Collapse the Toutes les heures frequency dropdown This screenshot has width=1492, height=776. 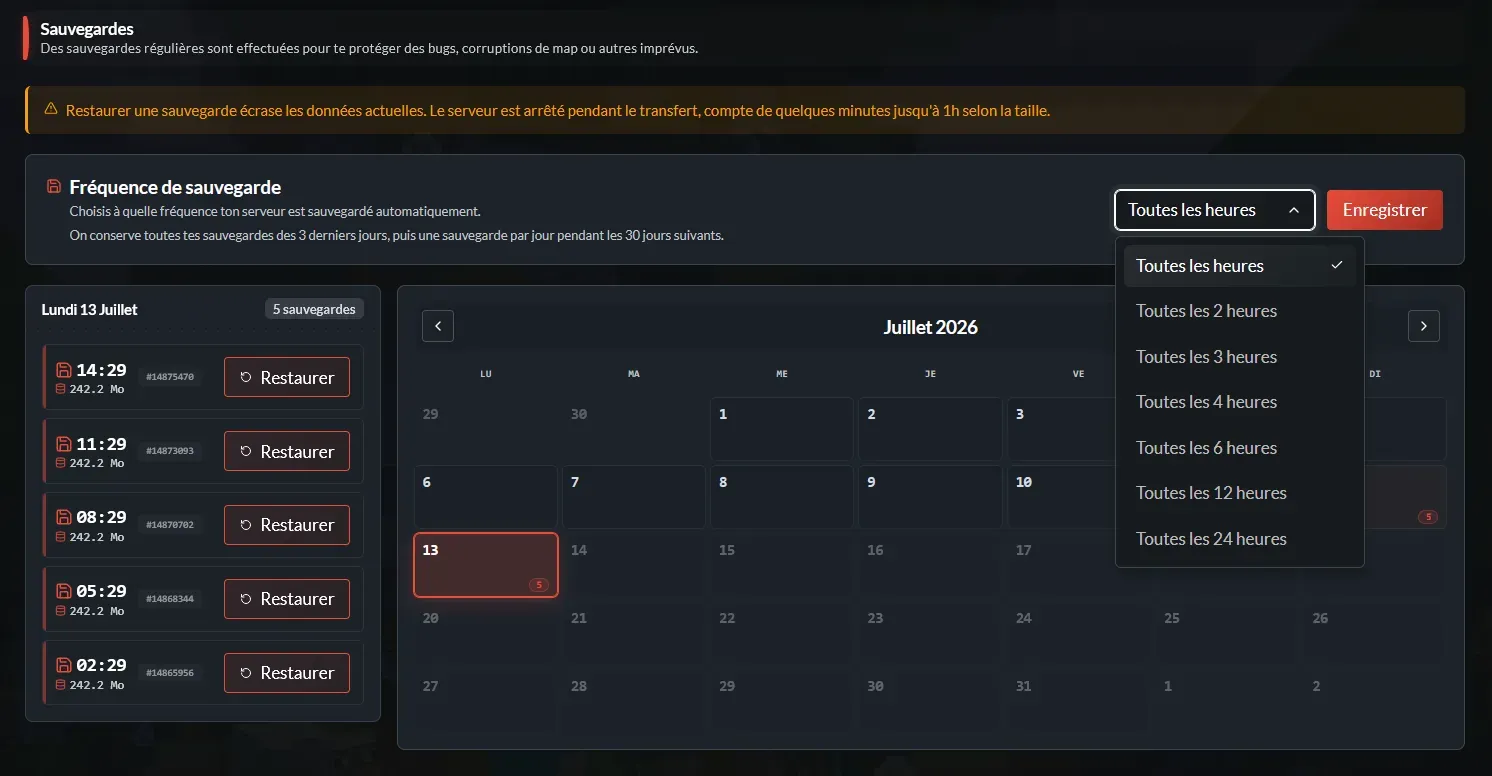(1214, 210)
